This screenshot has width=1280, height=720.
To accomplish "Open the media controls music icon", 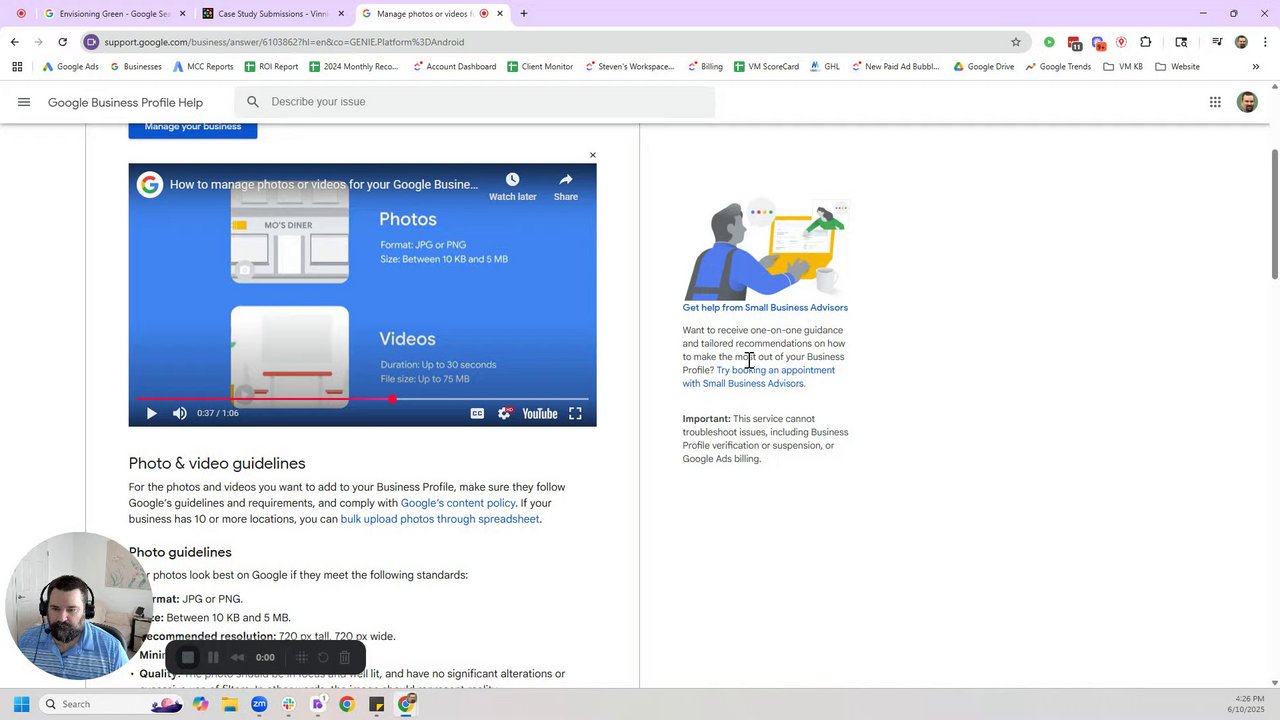I will pos(1217,42).
